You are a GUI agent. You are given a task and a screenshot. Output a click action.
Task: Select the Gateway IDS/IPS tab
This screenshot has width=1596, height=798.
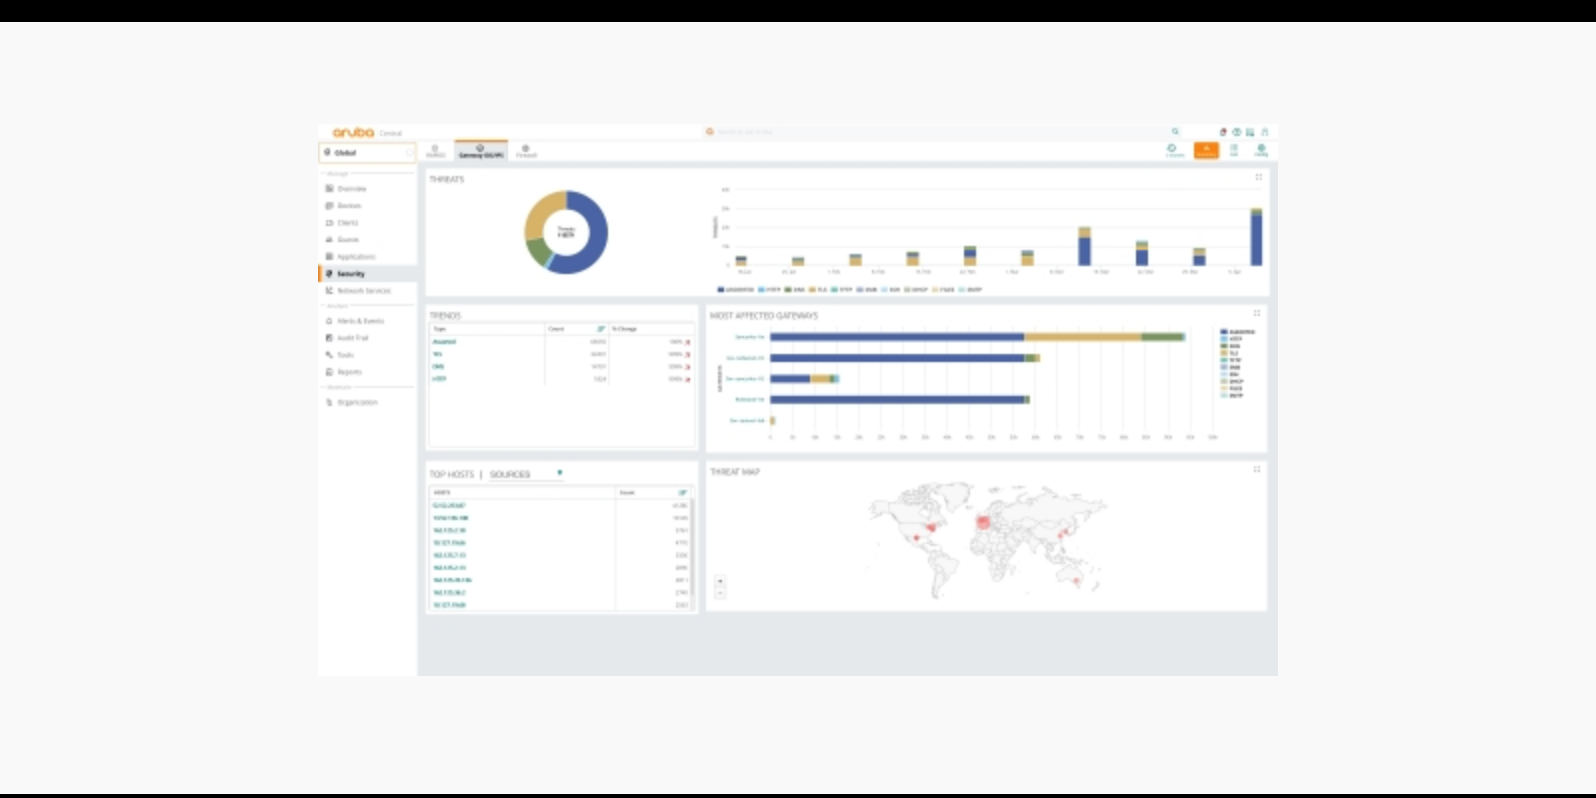coord(481,151)
